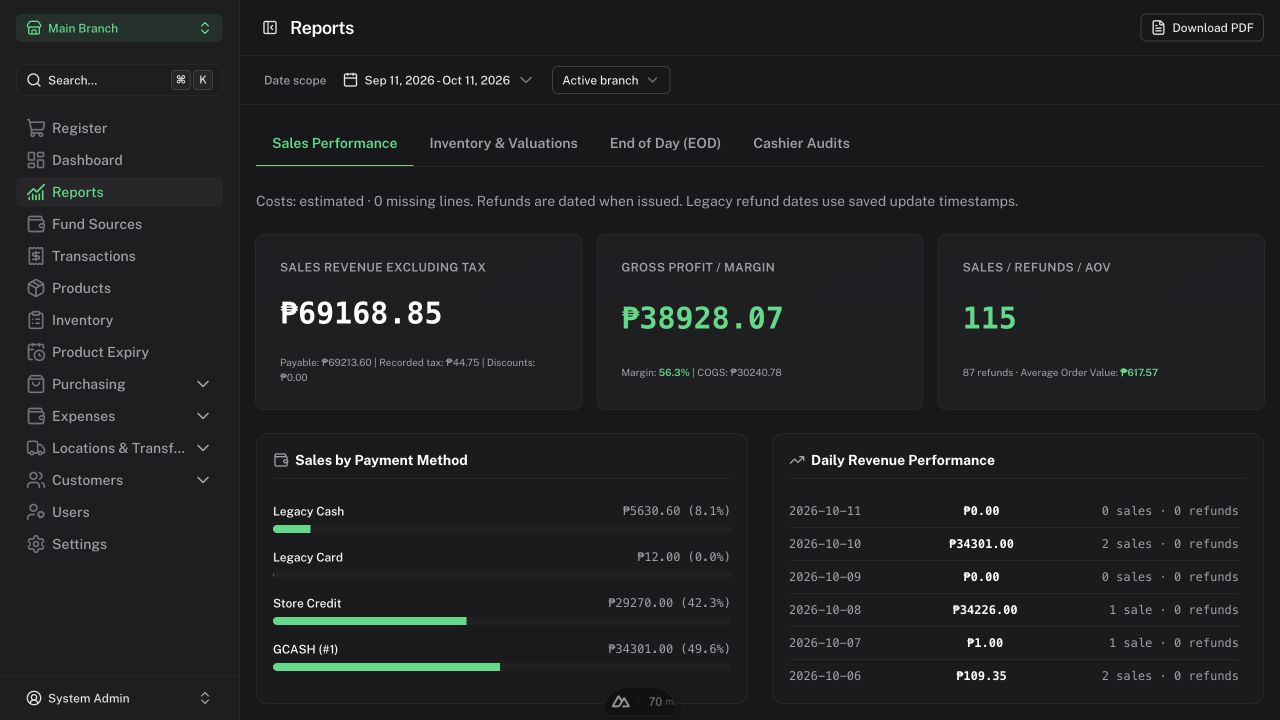Click the Transactions receipt icon
This screenshot has height=720, width=1280.
[x=36, y=256]
